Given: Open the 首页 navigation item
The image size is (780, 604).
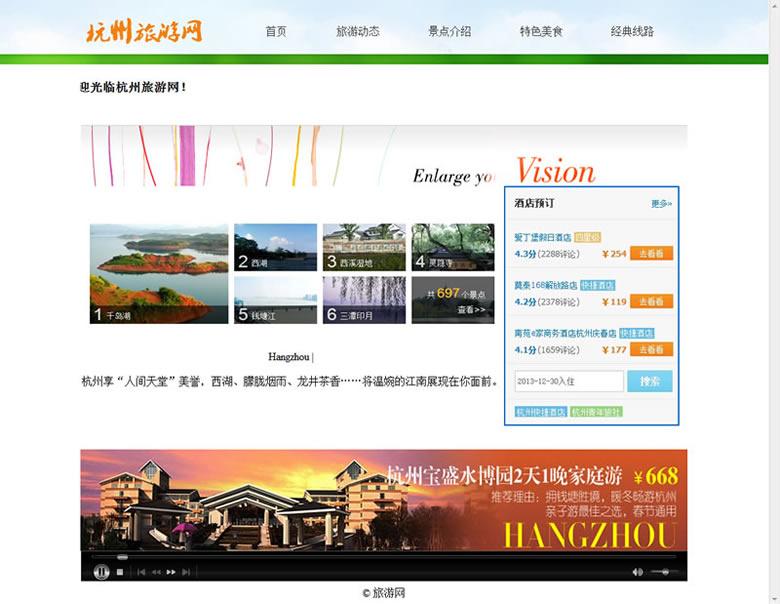Looking at the screenshot, I should click(x=276, y=32).
